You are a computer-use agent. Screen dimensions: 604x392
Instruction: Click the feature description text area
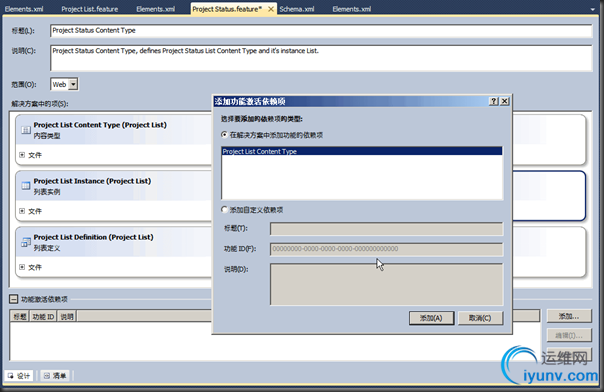tap(321, 58)
